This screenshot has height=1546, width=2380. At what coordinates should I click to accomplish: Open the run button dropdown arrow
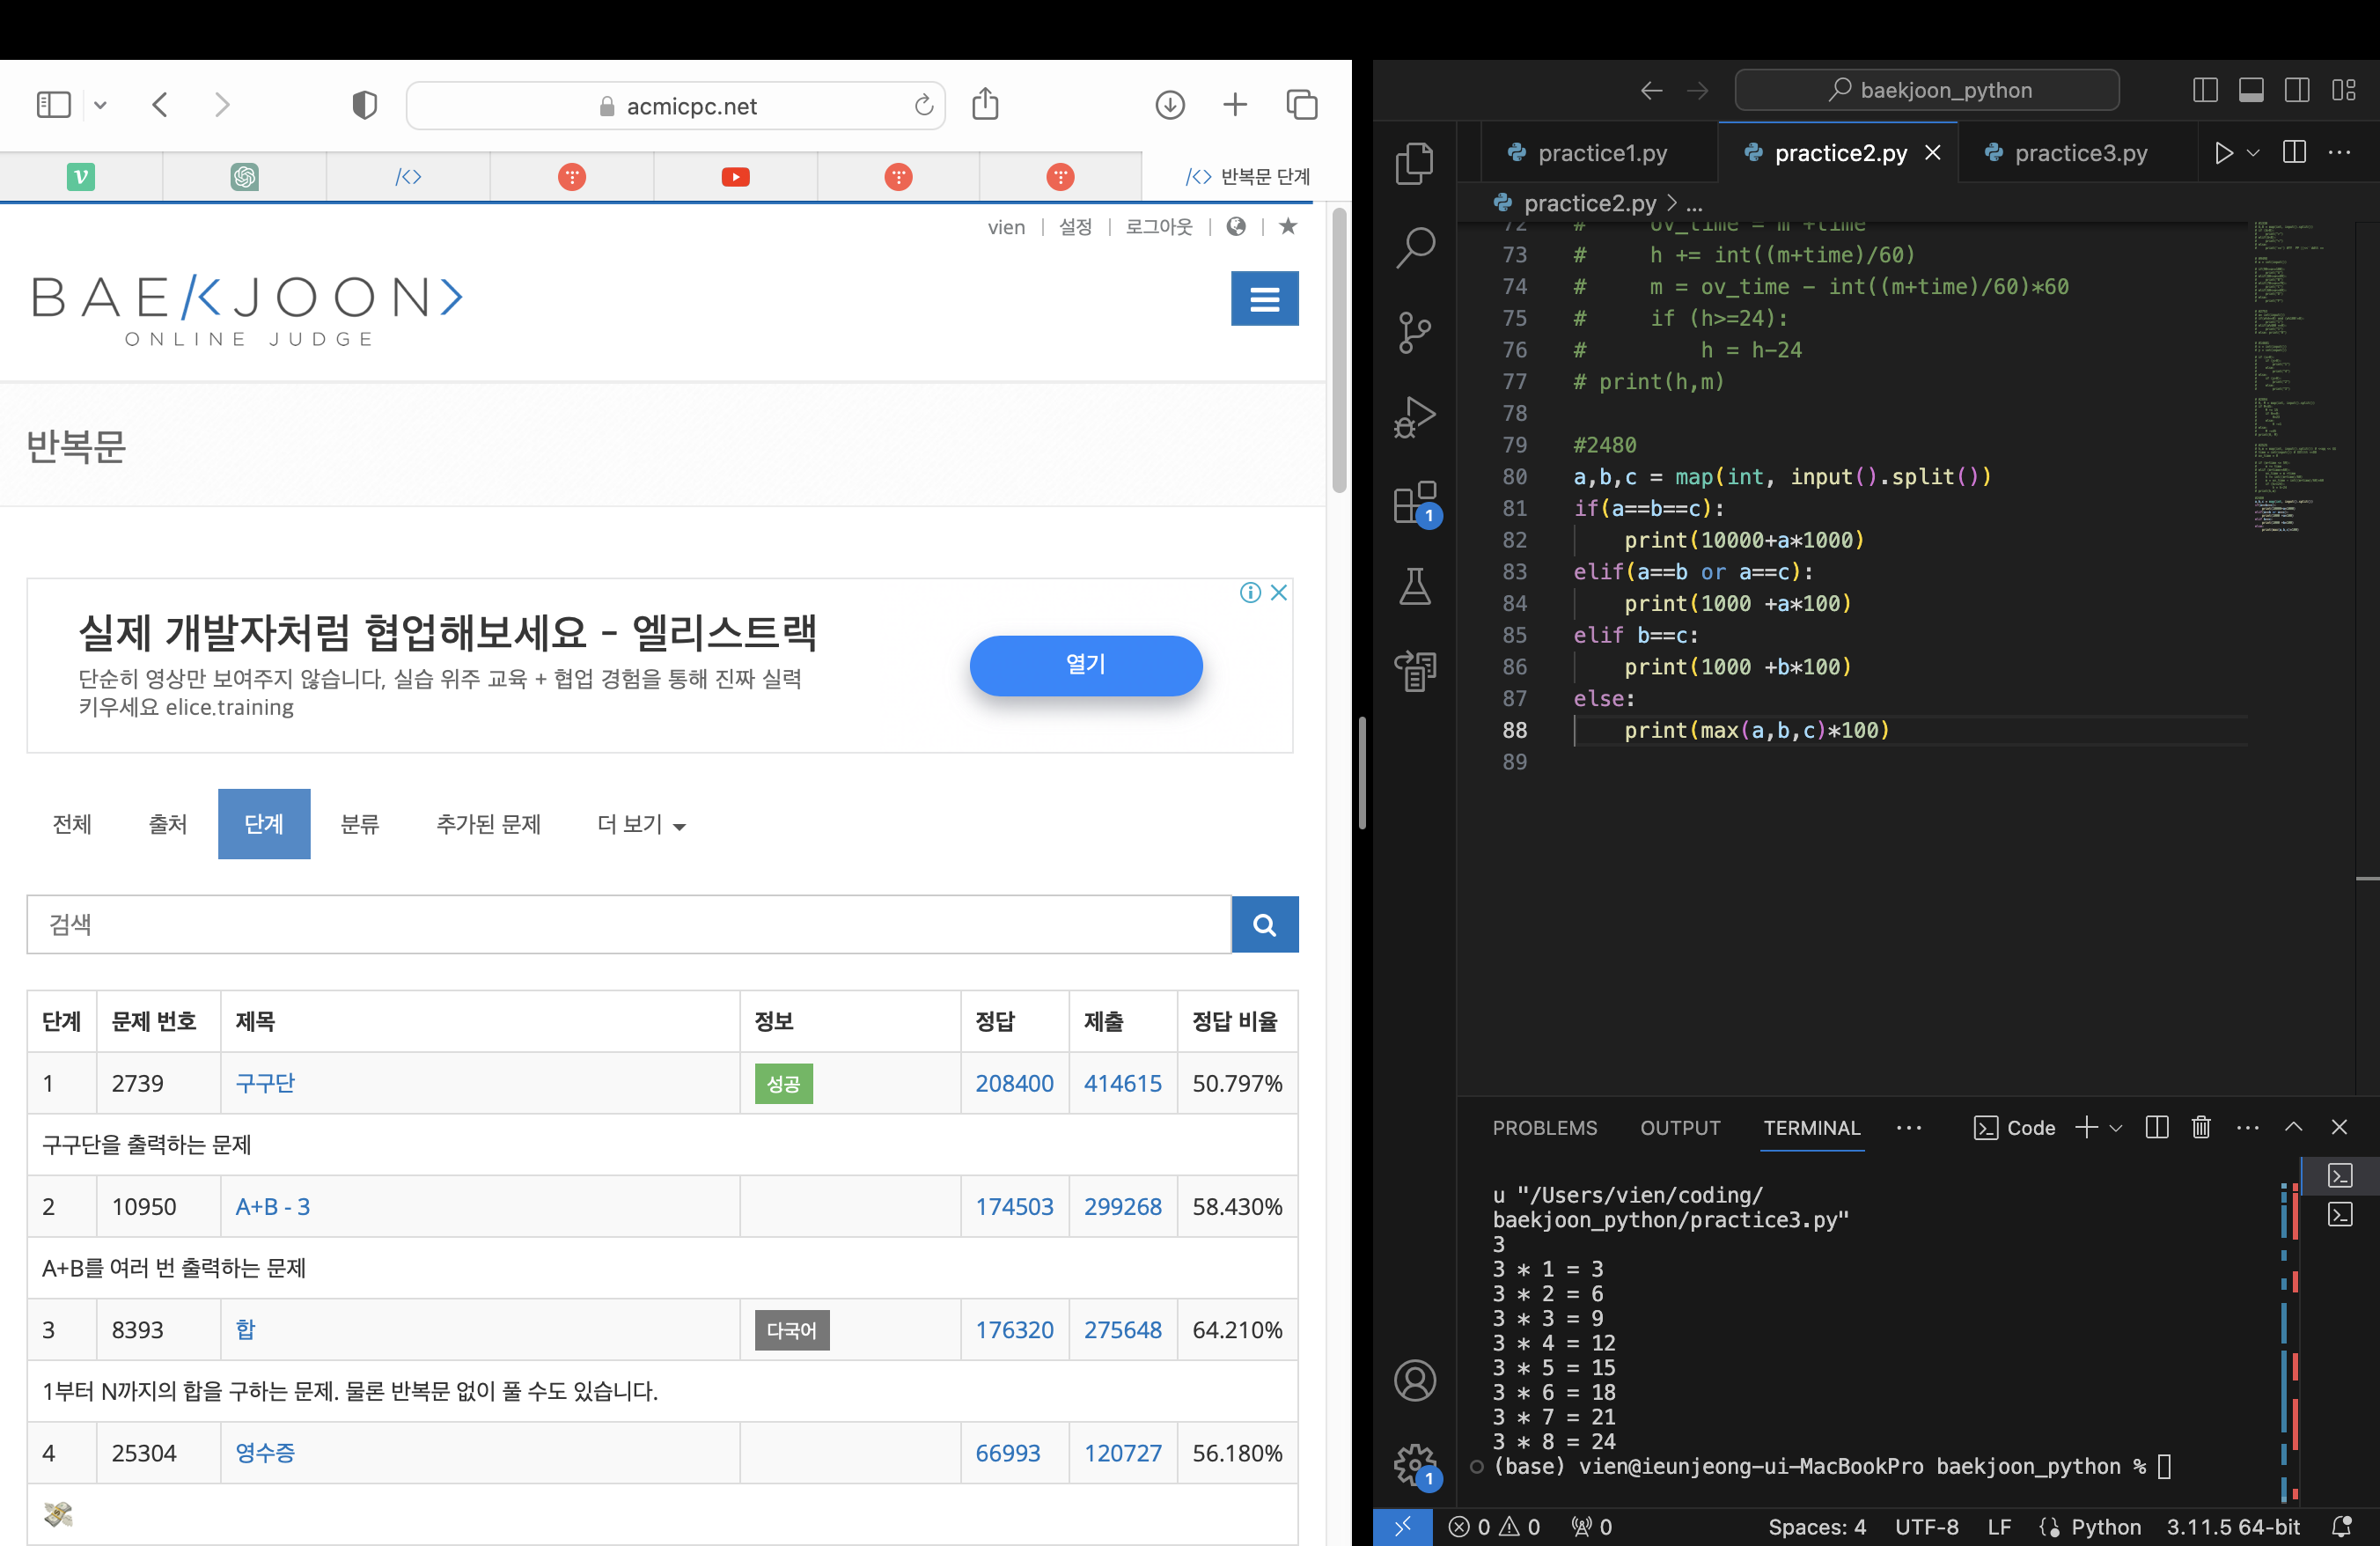click(x=2253, y=153)
